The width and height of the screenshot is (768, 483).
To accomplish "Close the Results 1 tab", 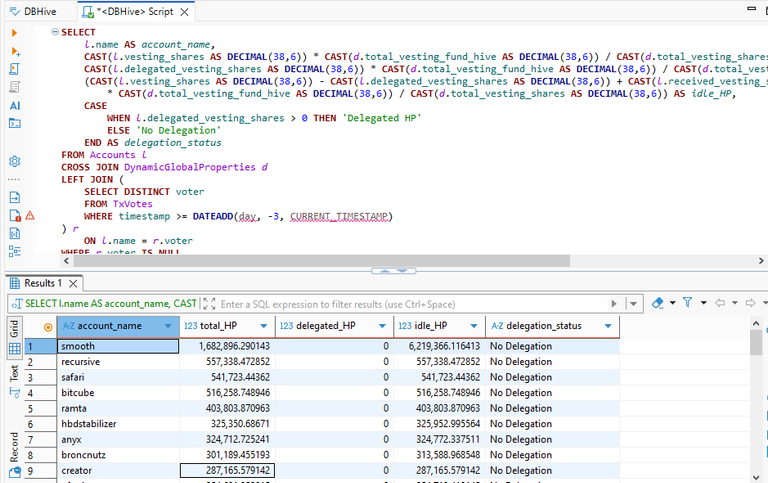I will click(x=73, y=284).
